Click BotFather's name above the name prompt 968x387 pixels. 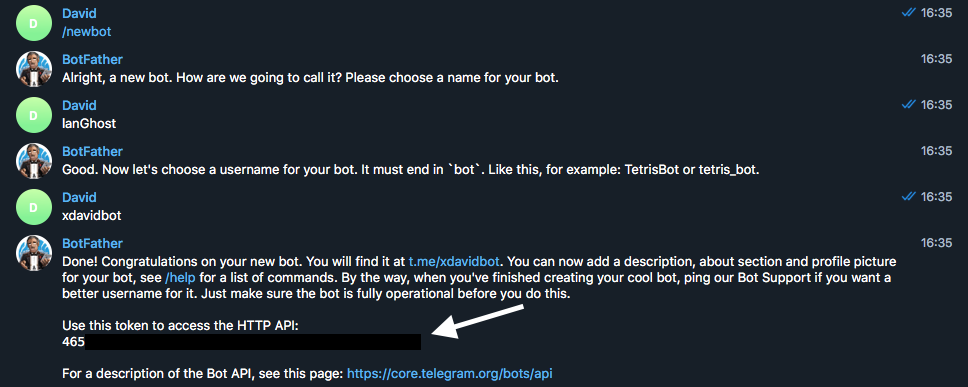pos(93,59)
